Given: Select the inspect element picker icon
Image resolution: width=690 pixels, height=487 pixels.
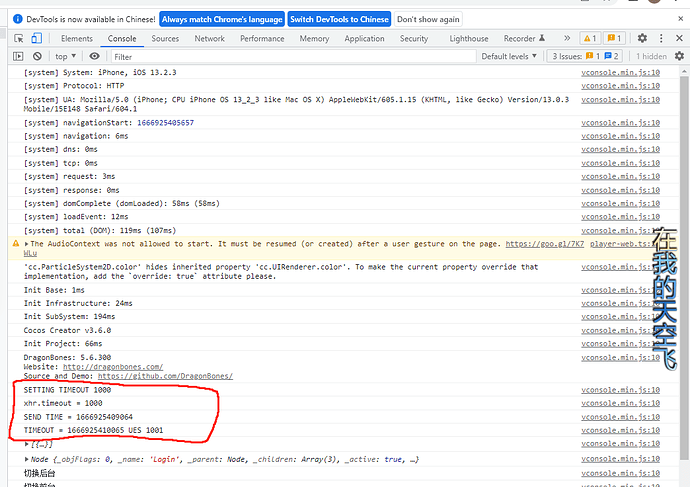Looking at the screenshot, I should [18, 39].
